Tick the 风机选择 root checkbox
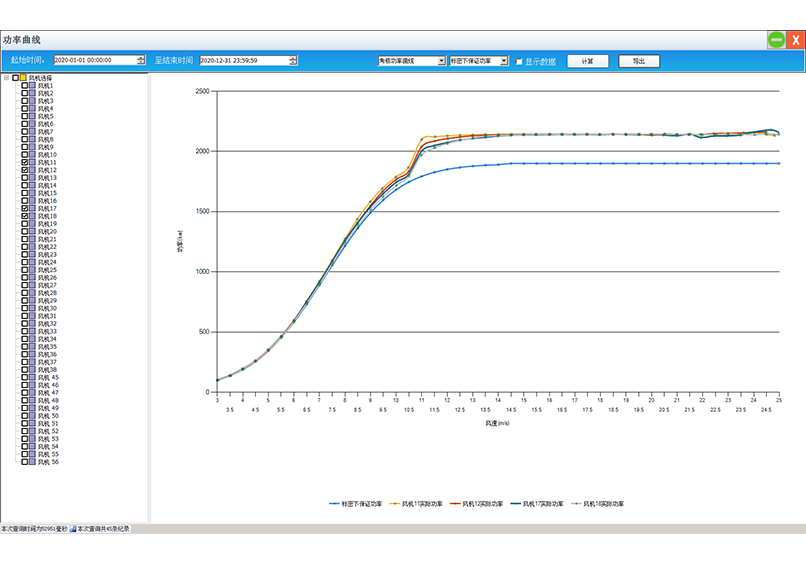The width and height of the screenshot is (806, 564). tap(15, 78)
